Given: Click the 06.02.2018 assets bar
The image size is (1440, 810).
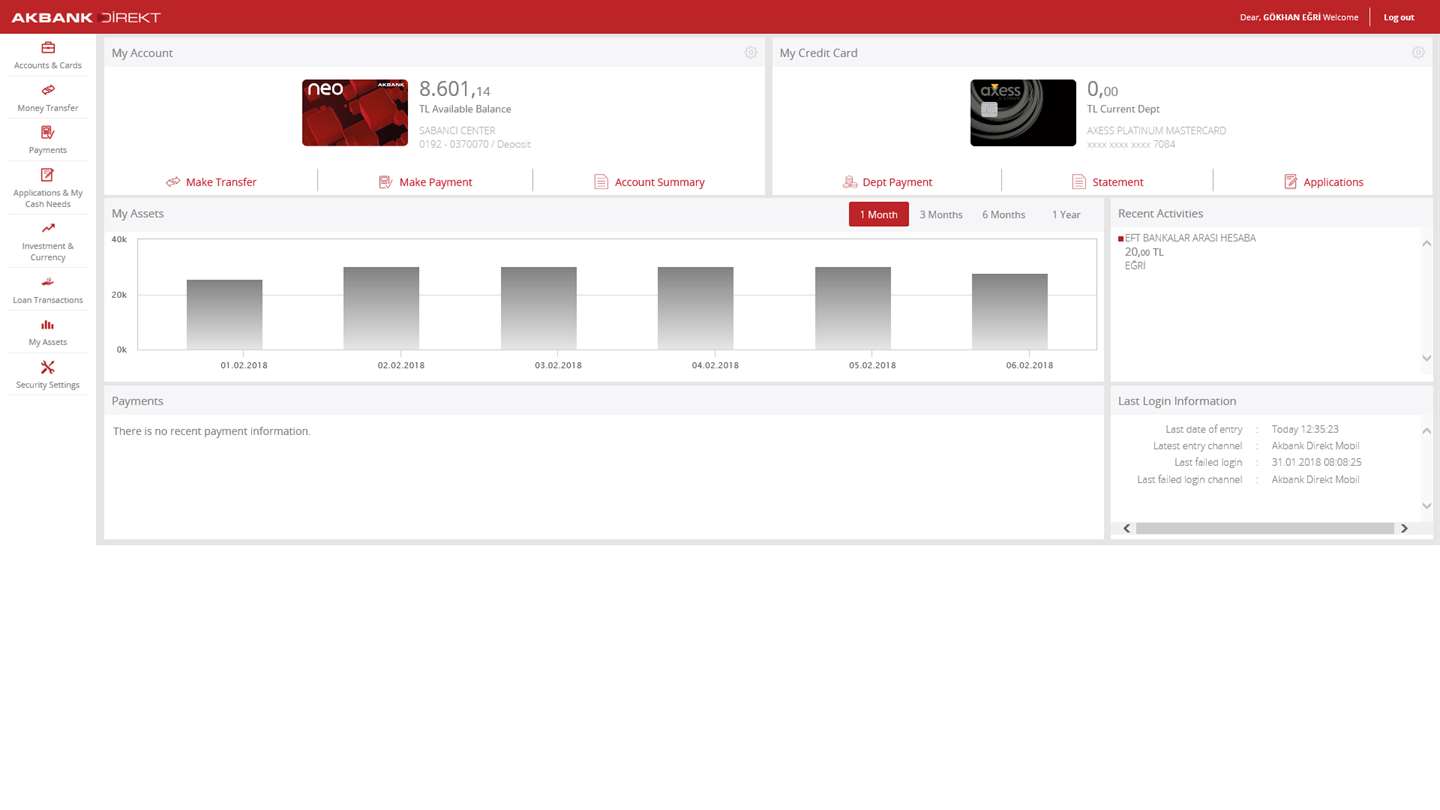Looking at the screenshot, I should tap(1010, 312).
